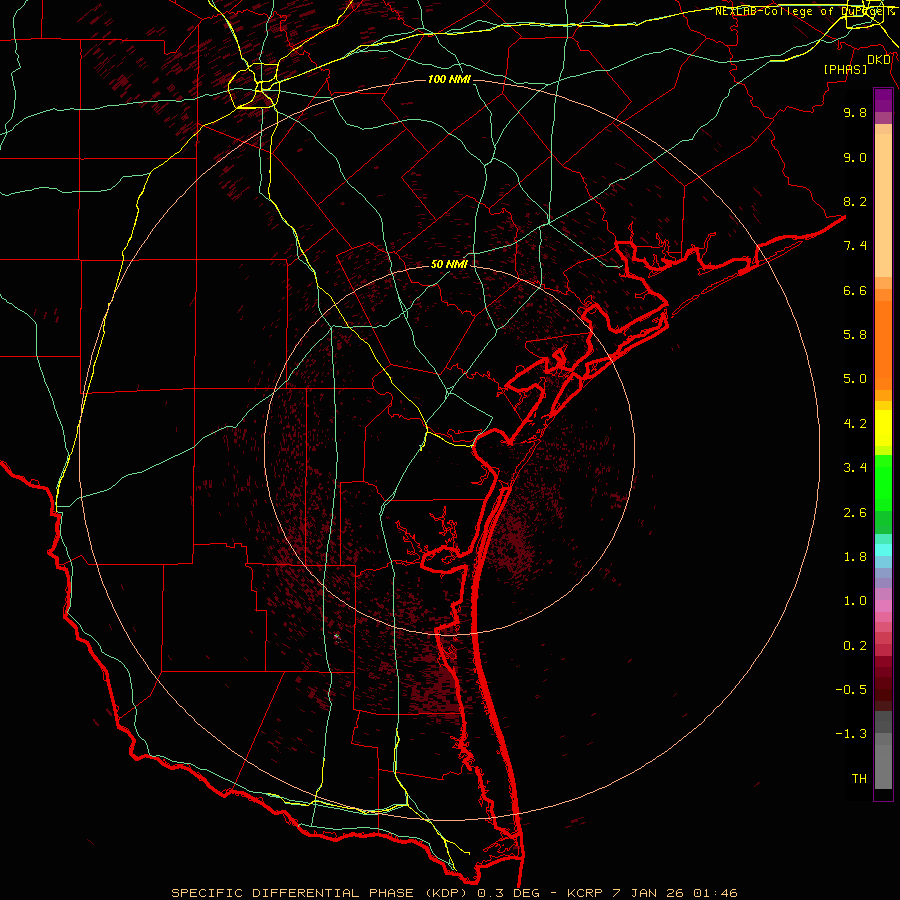Click the "100 NMI" range ring label
The width and height of the screenshot is (900, 900).
[449, 79]
